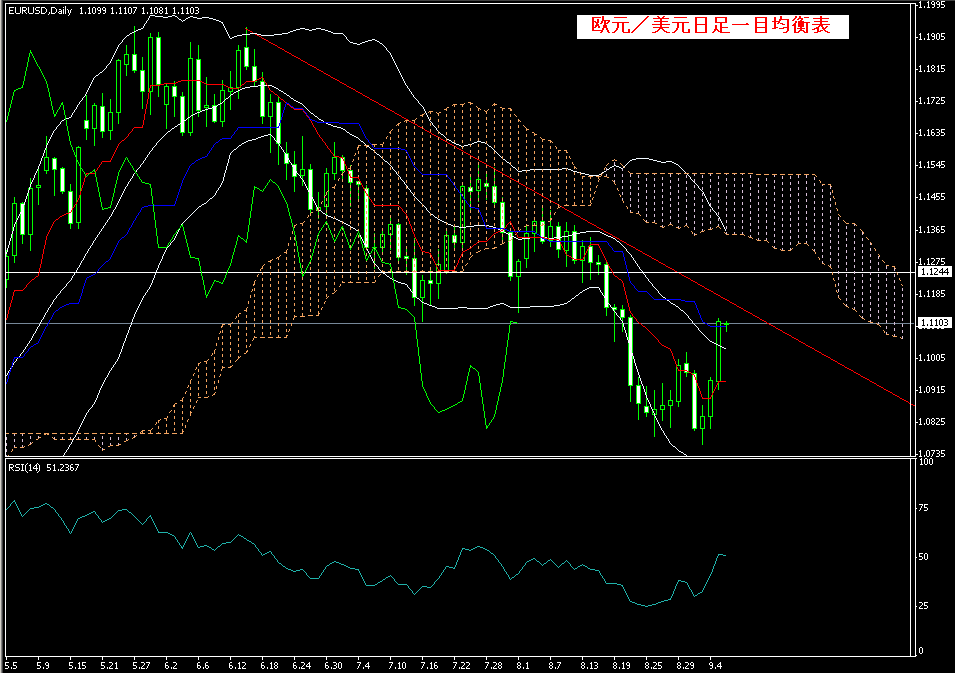Select the 8.19 date axis label
955x673 pixels.
coord(622,666)
